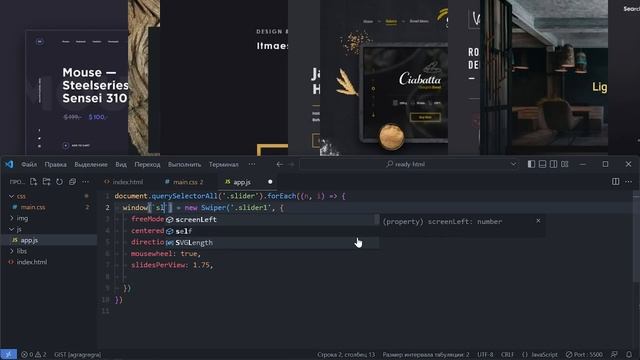Open index.html in the file tree
Image resolution: width=640 pixels, height=360 pixels.
tap(31, 262)
